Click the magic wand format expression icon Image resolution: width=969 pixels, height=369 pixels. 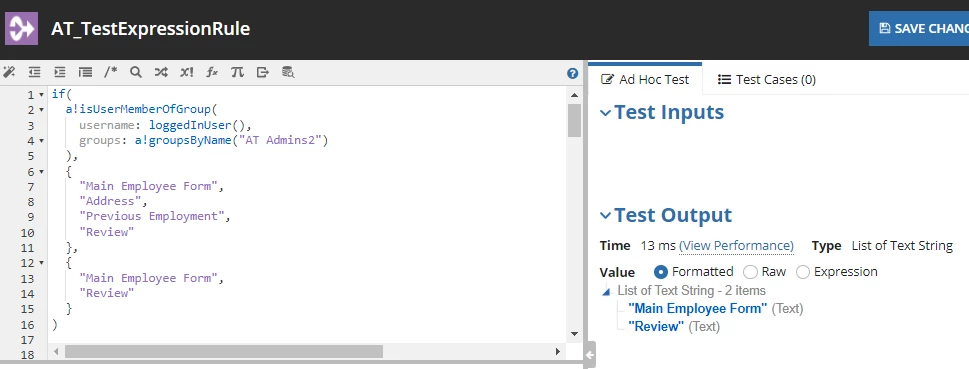9,72
